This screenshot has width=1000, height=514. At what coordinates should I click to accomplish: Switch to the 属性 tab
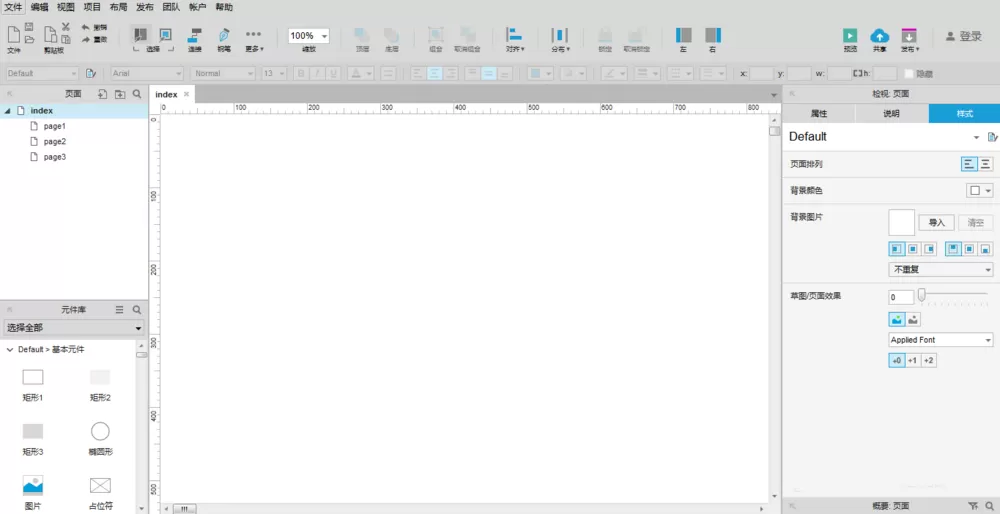819,114
